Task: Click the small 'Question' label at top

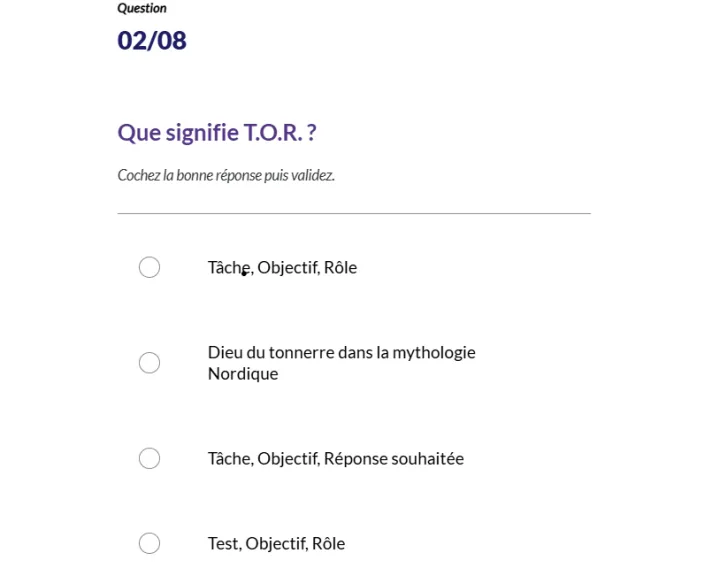Action: (142, 8)
